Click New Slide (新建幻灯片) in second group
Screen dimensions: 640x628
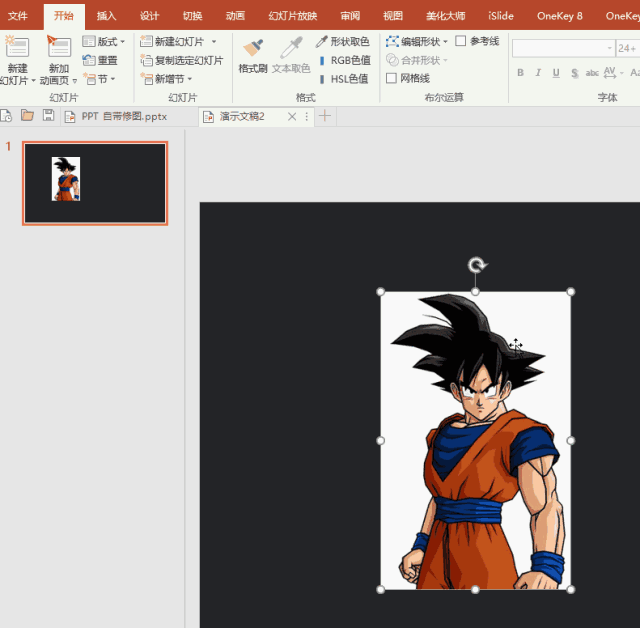(x=172, y=42)
